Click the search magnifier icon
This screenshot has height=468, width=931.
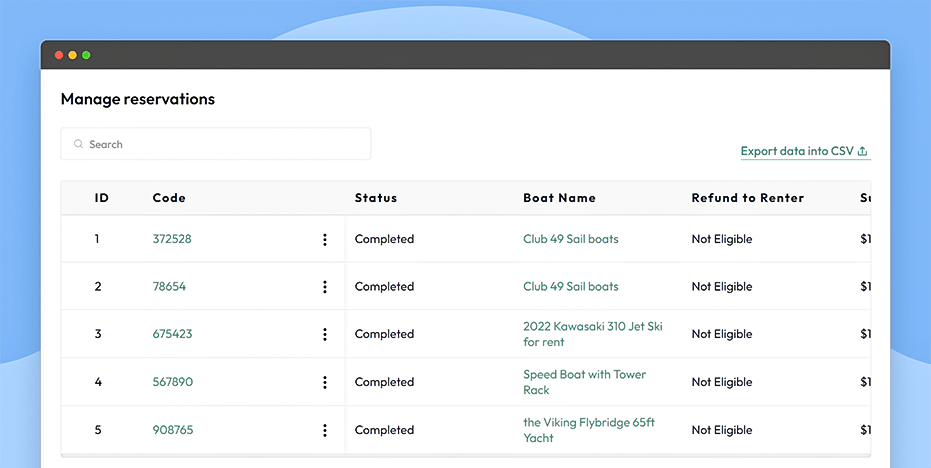tap(78, 144)
